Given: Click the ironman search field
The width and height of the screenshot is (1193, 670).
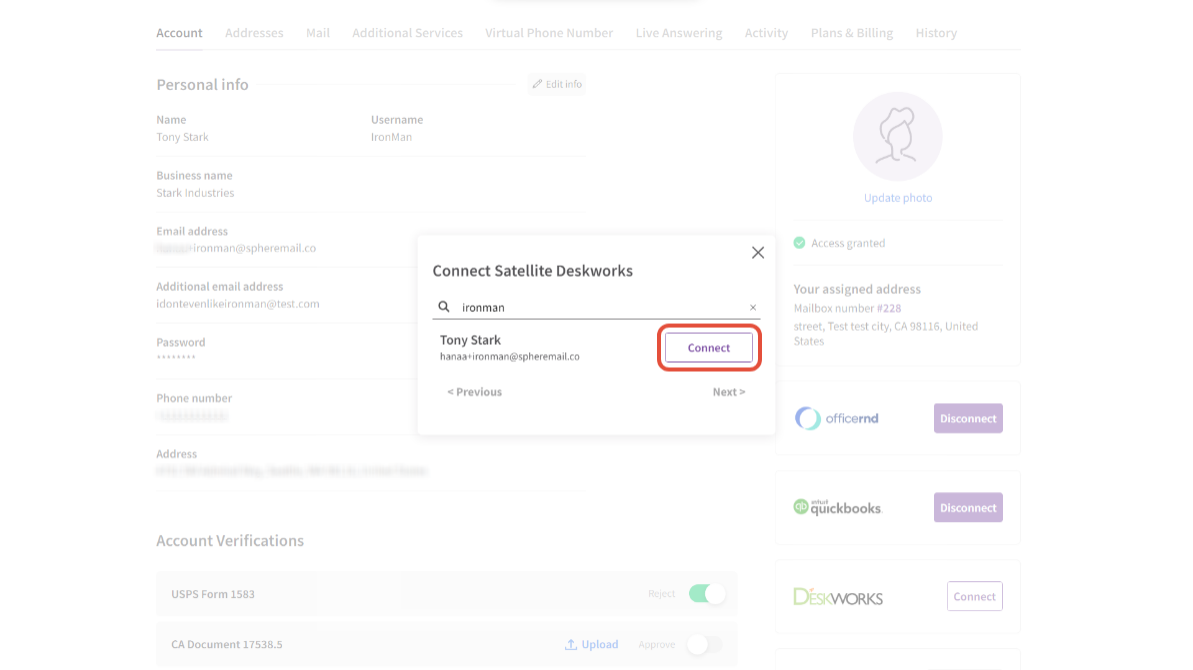Looking at the screenshot, I should click(x=596, y=307).
